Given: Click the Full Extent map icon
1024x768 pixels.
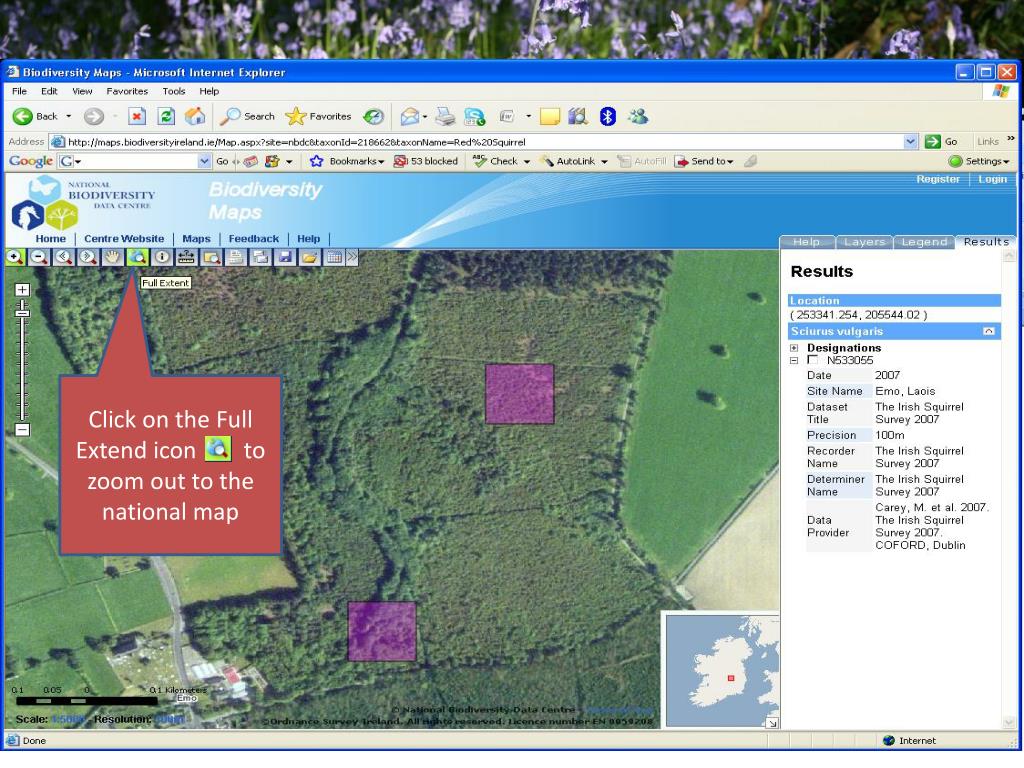Looking at the screenshot, I should click(x=137, y=257).
